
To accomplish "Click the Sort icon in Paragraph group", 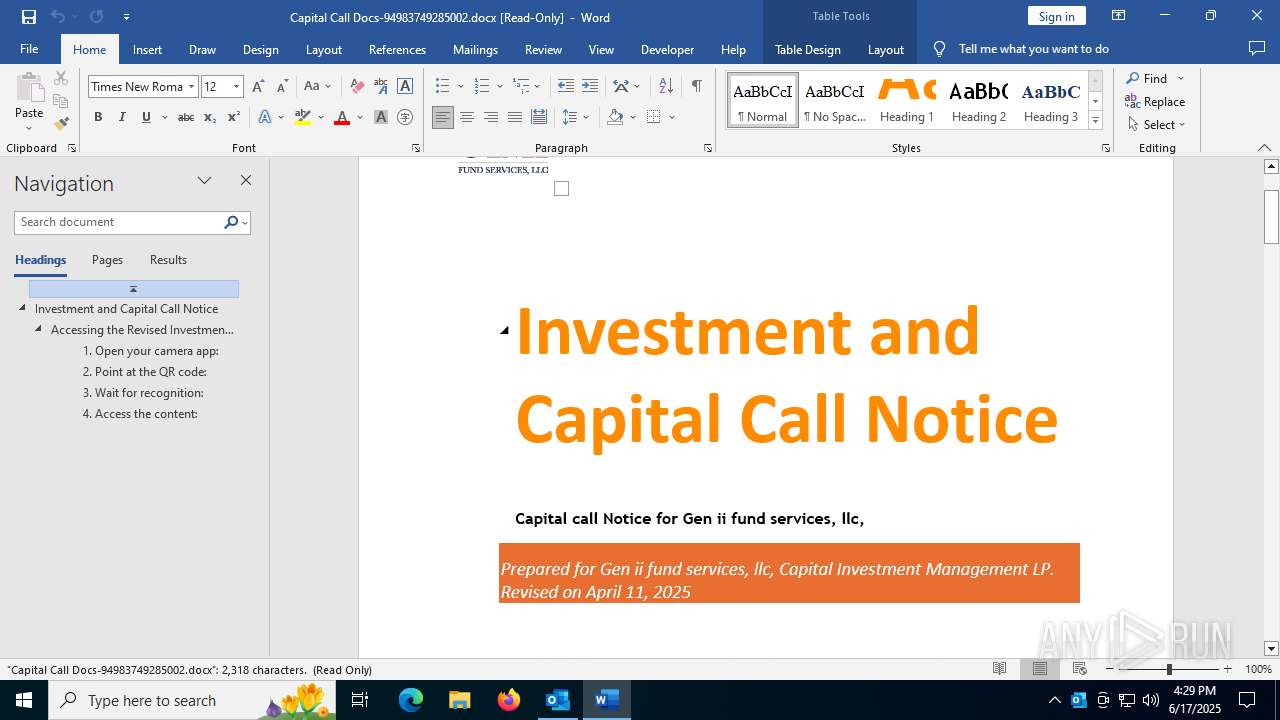I will (x=666, y=86).
